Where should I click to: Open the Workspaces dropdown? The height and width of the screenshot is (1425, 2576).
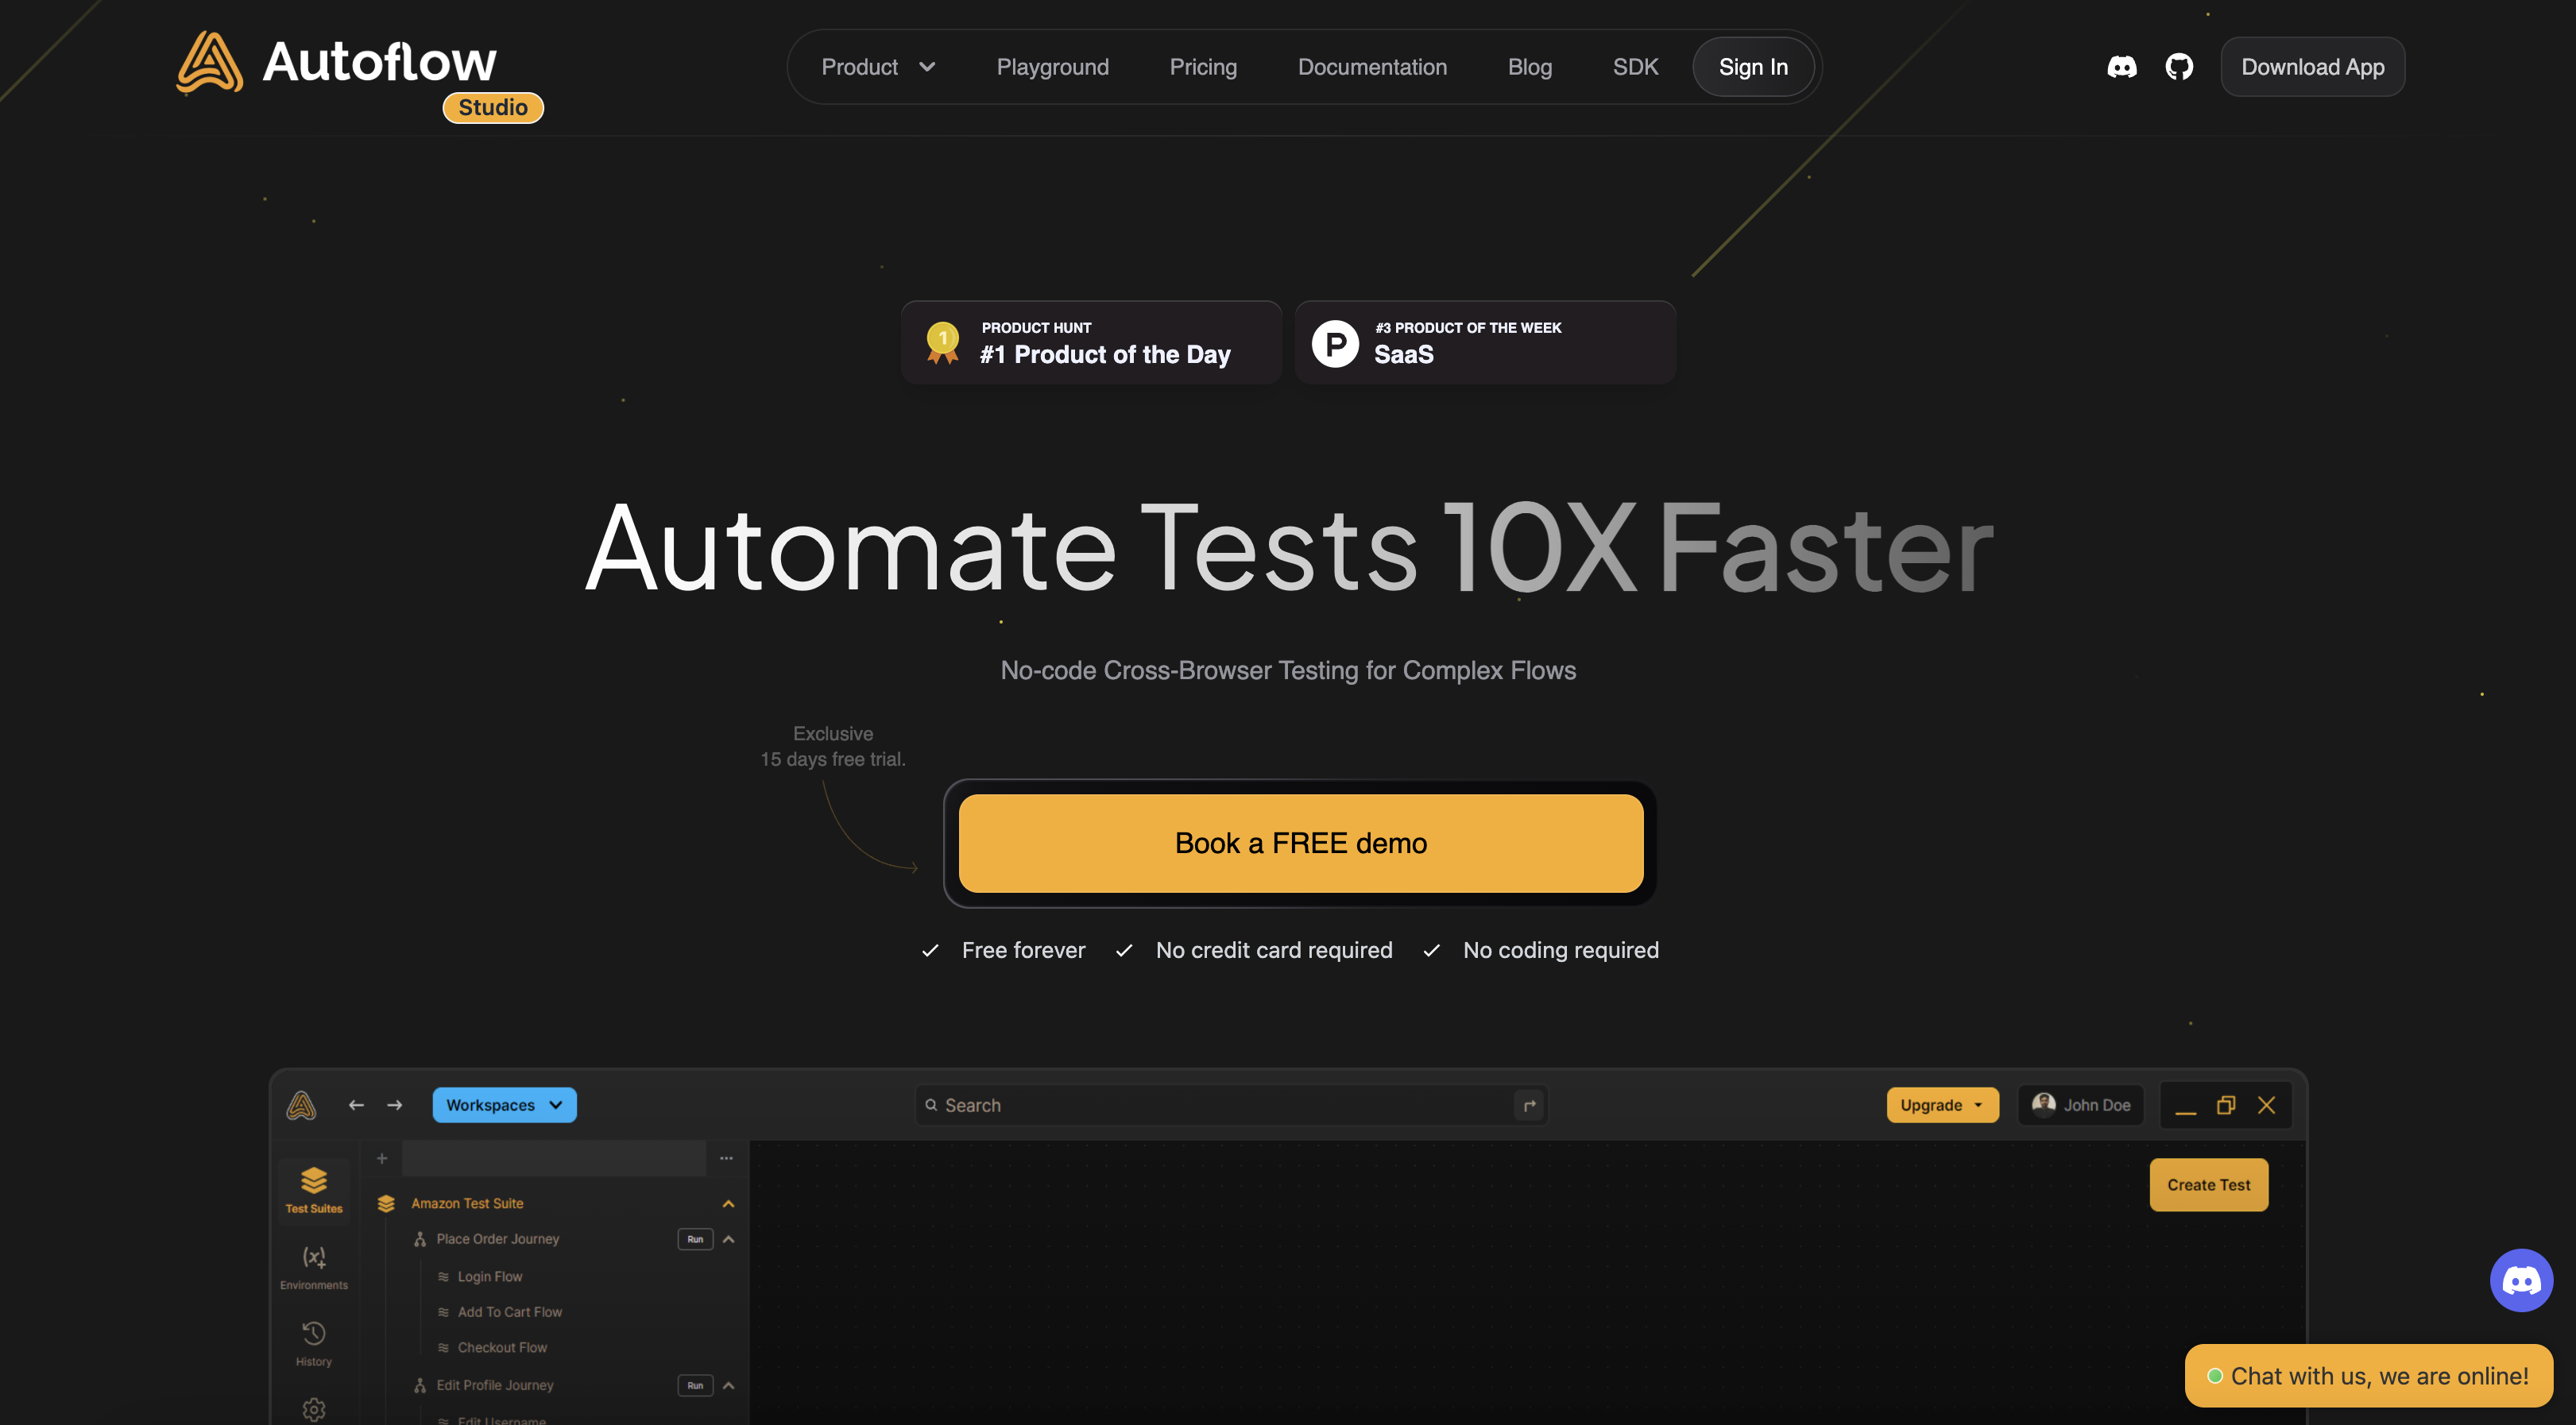pyautogui.click(x=504, y=1105)
